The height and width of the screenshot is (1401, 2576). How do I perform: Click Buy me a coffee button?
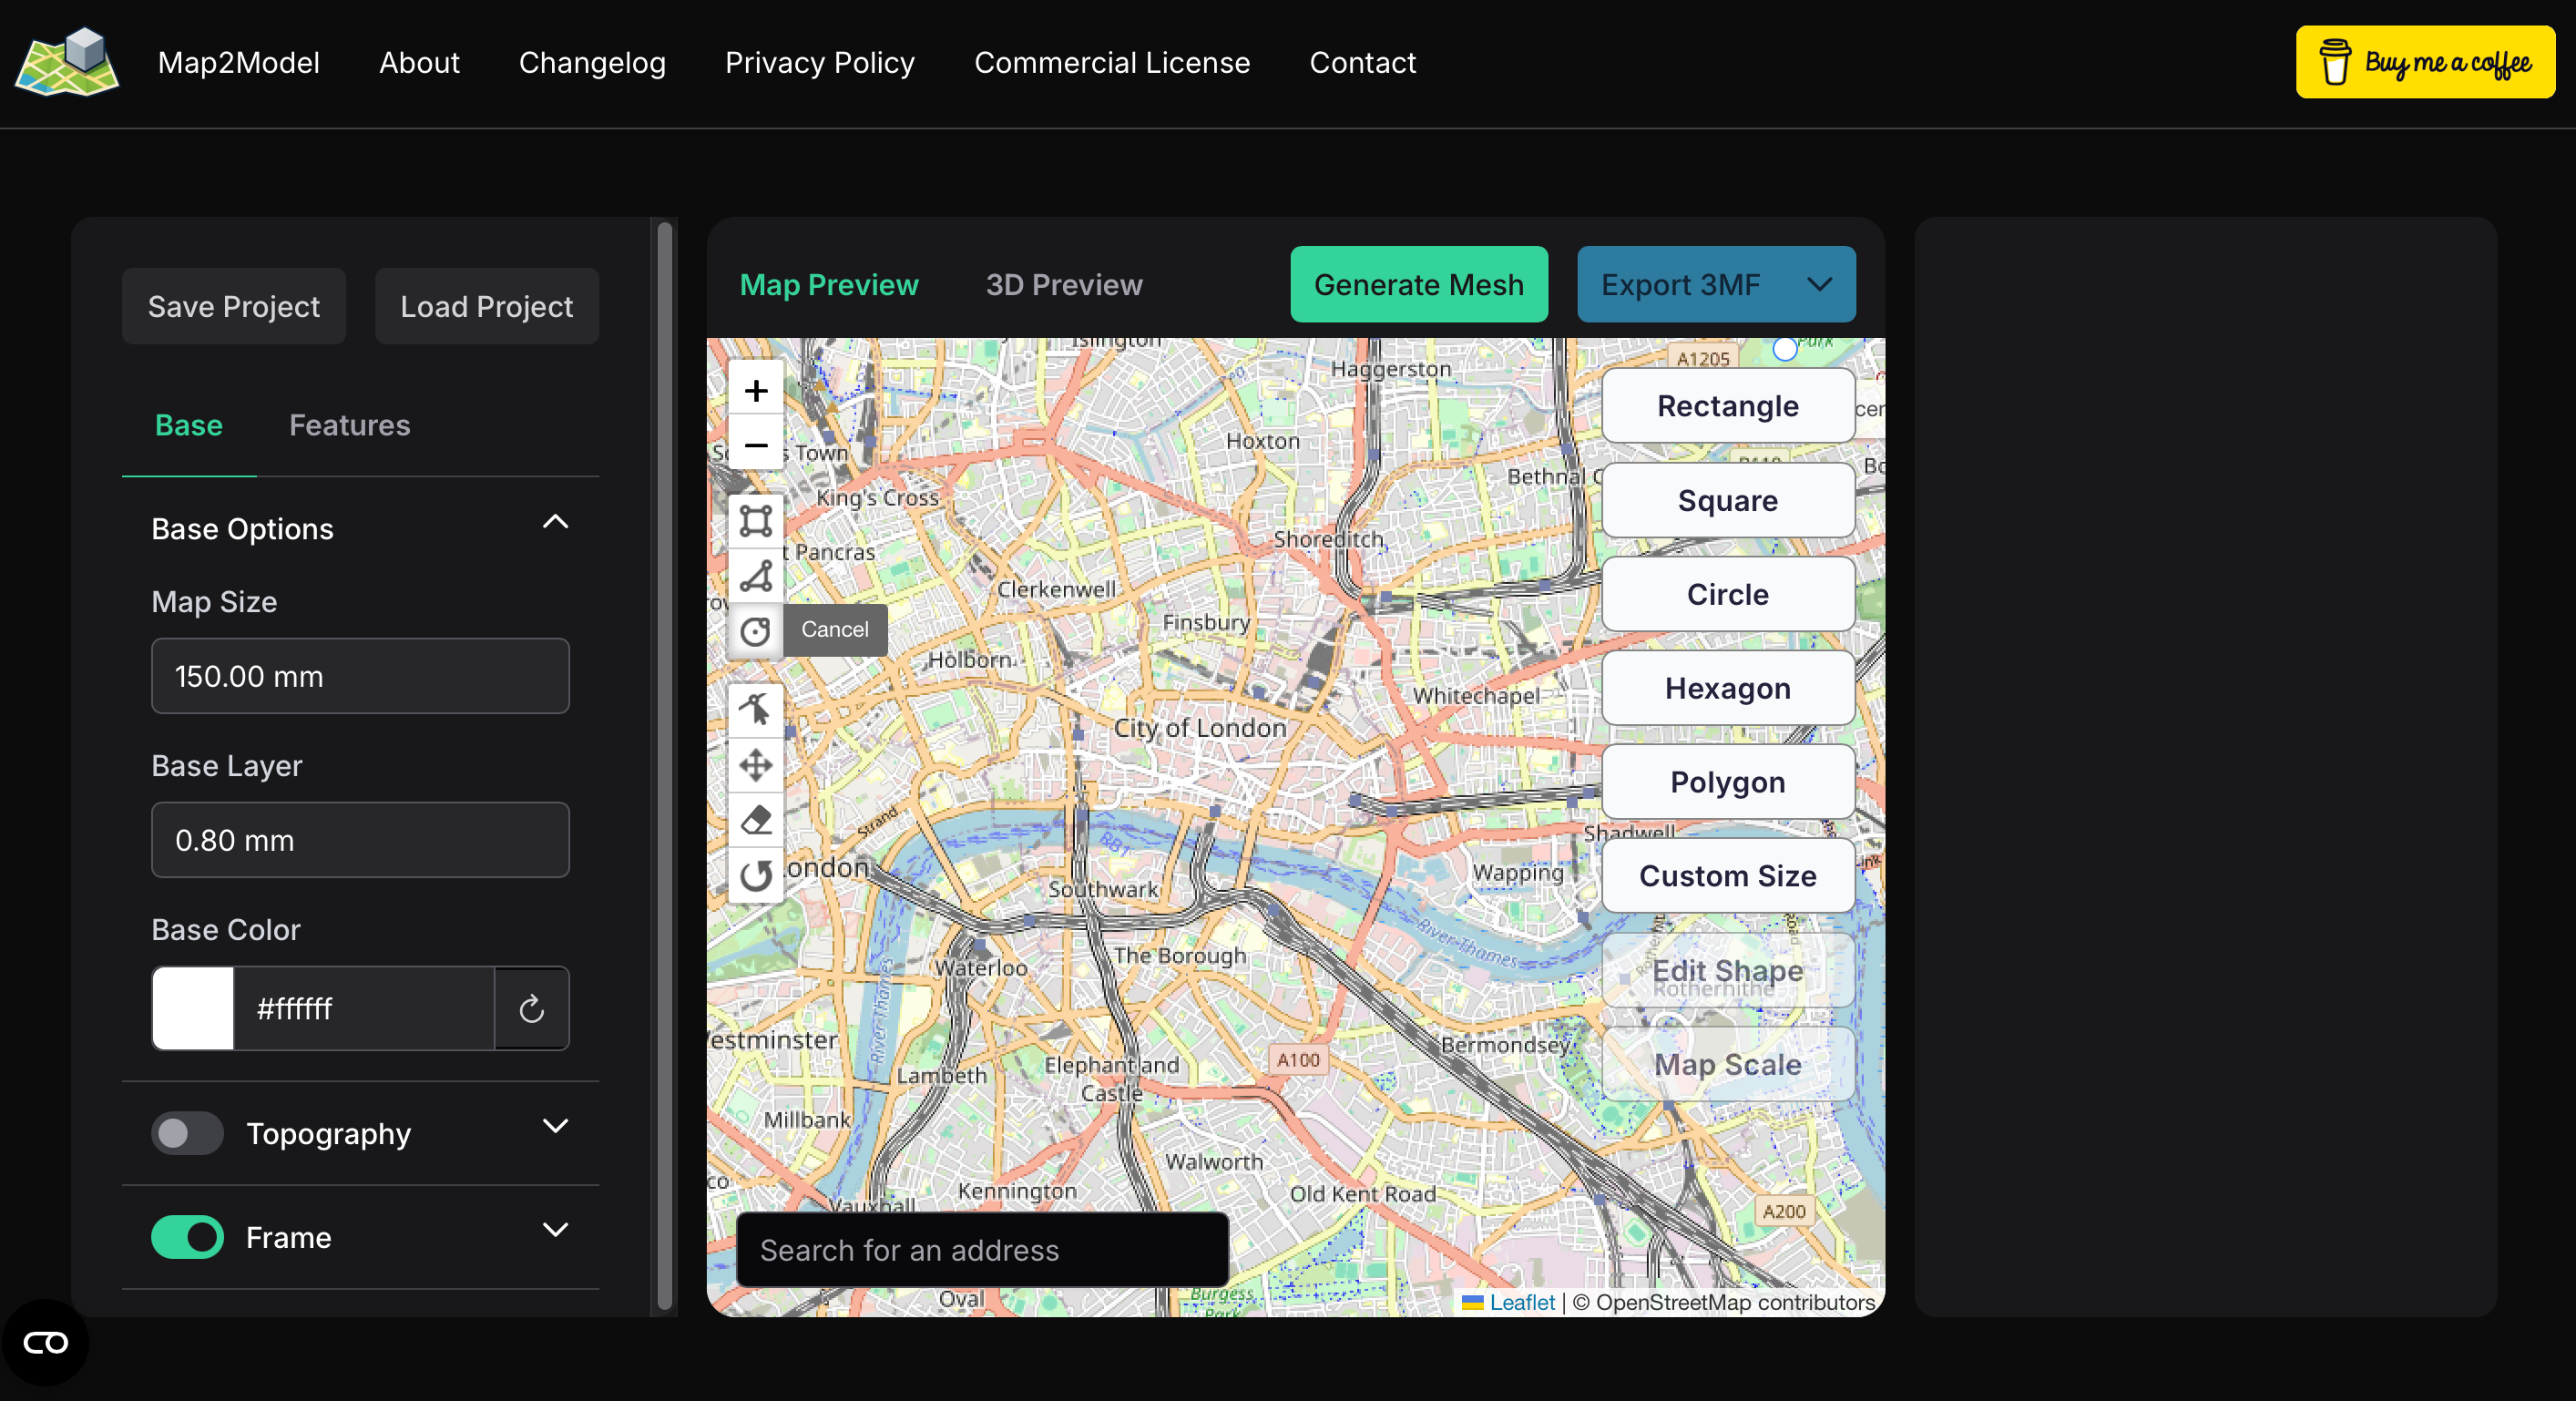click(2425, 62)
